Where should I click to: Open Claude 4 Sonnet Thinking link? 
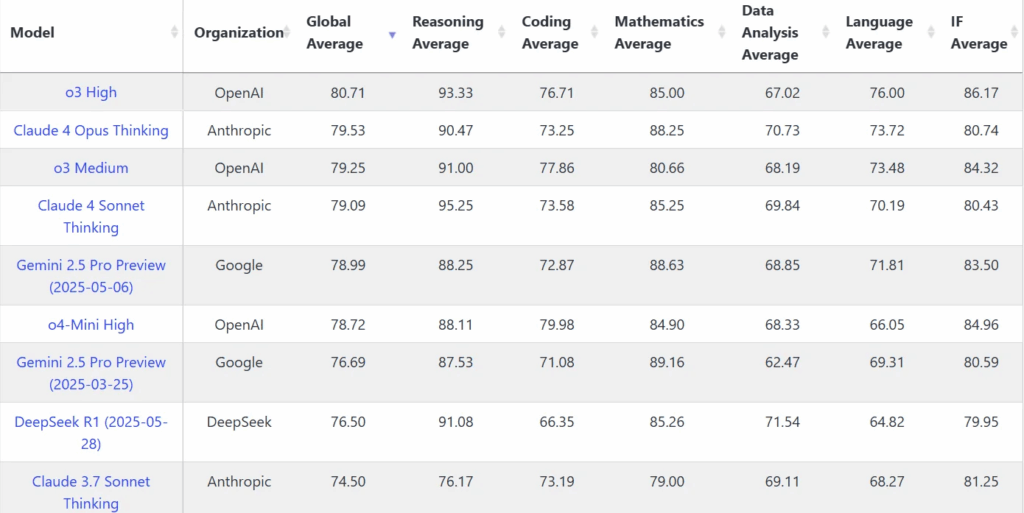(91, 216)
